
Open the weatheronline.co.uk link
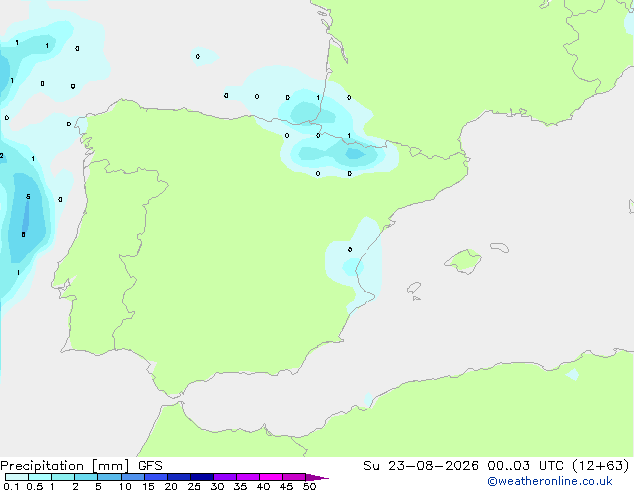click(x=550, y=481)
